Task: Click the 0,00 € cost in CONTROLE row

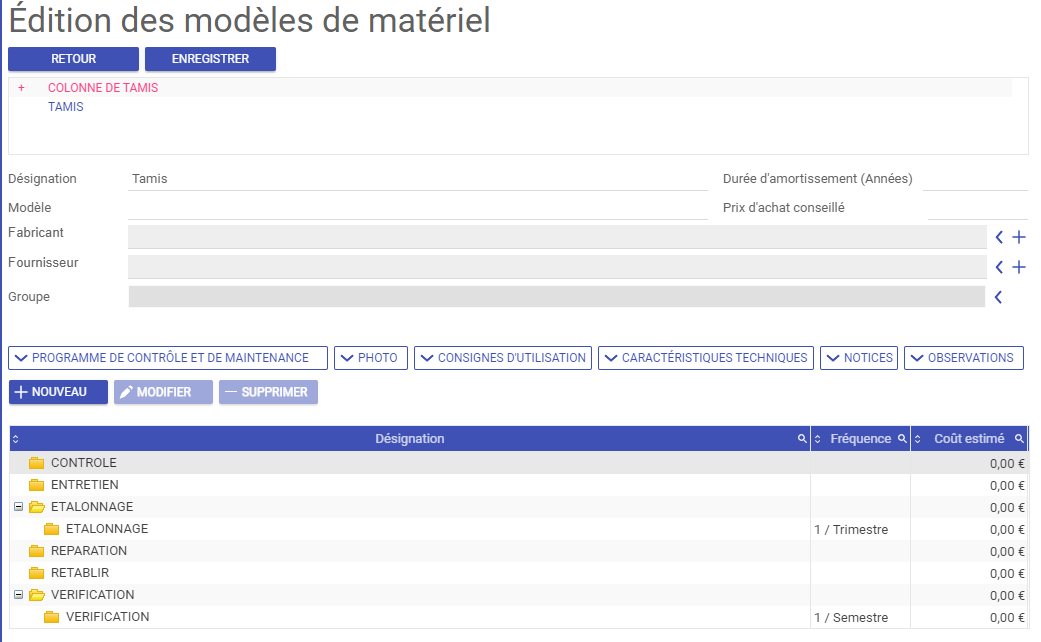Action: 1007,464
